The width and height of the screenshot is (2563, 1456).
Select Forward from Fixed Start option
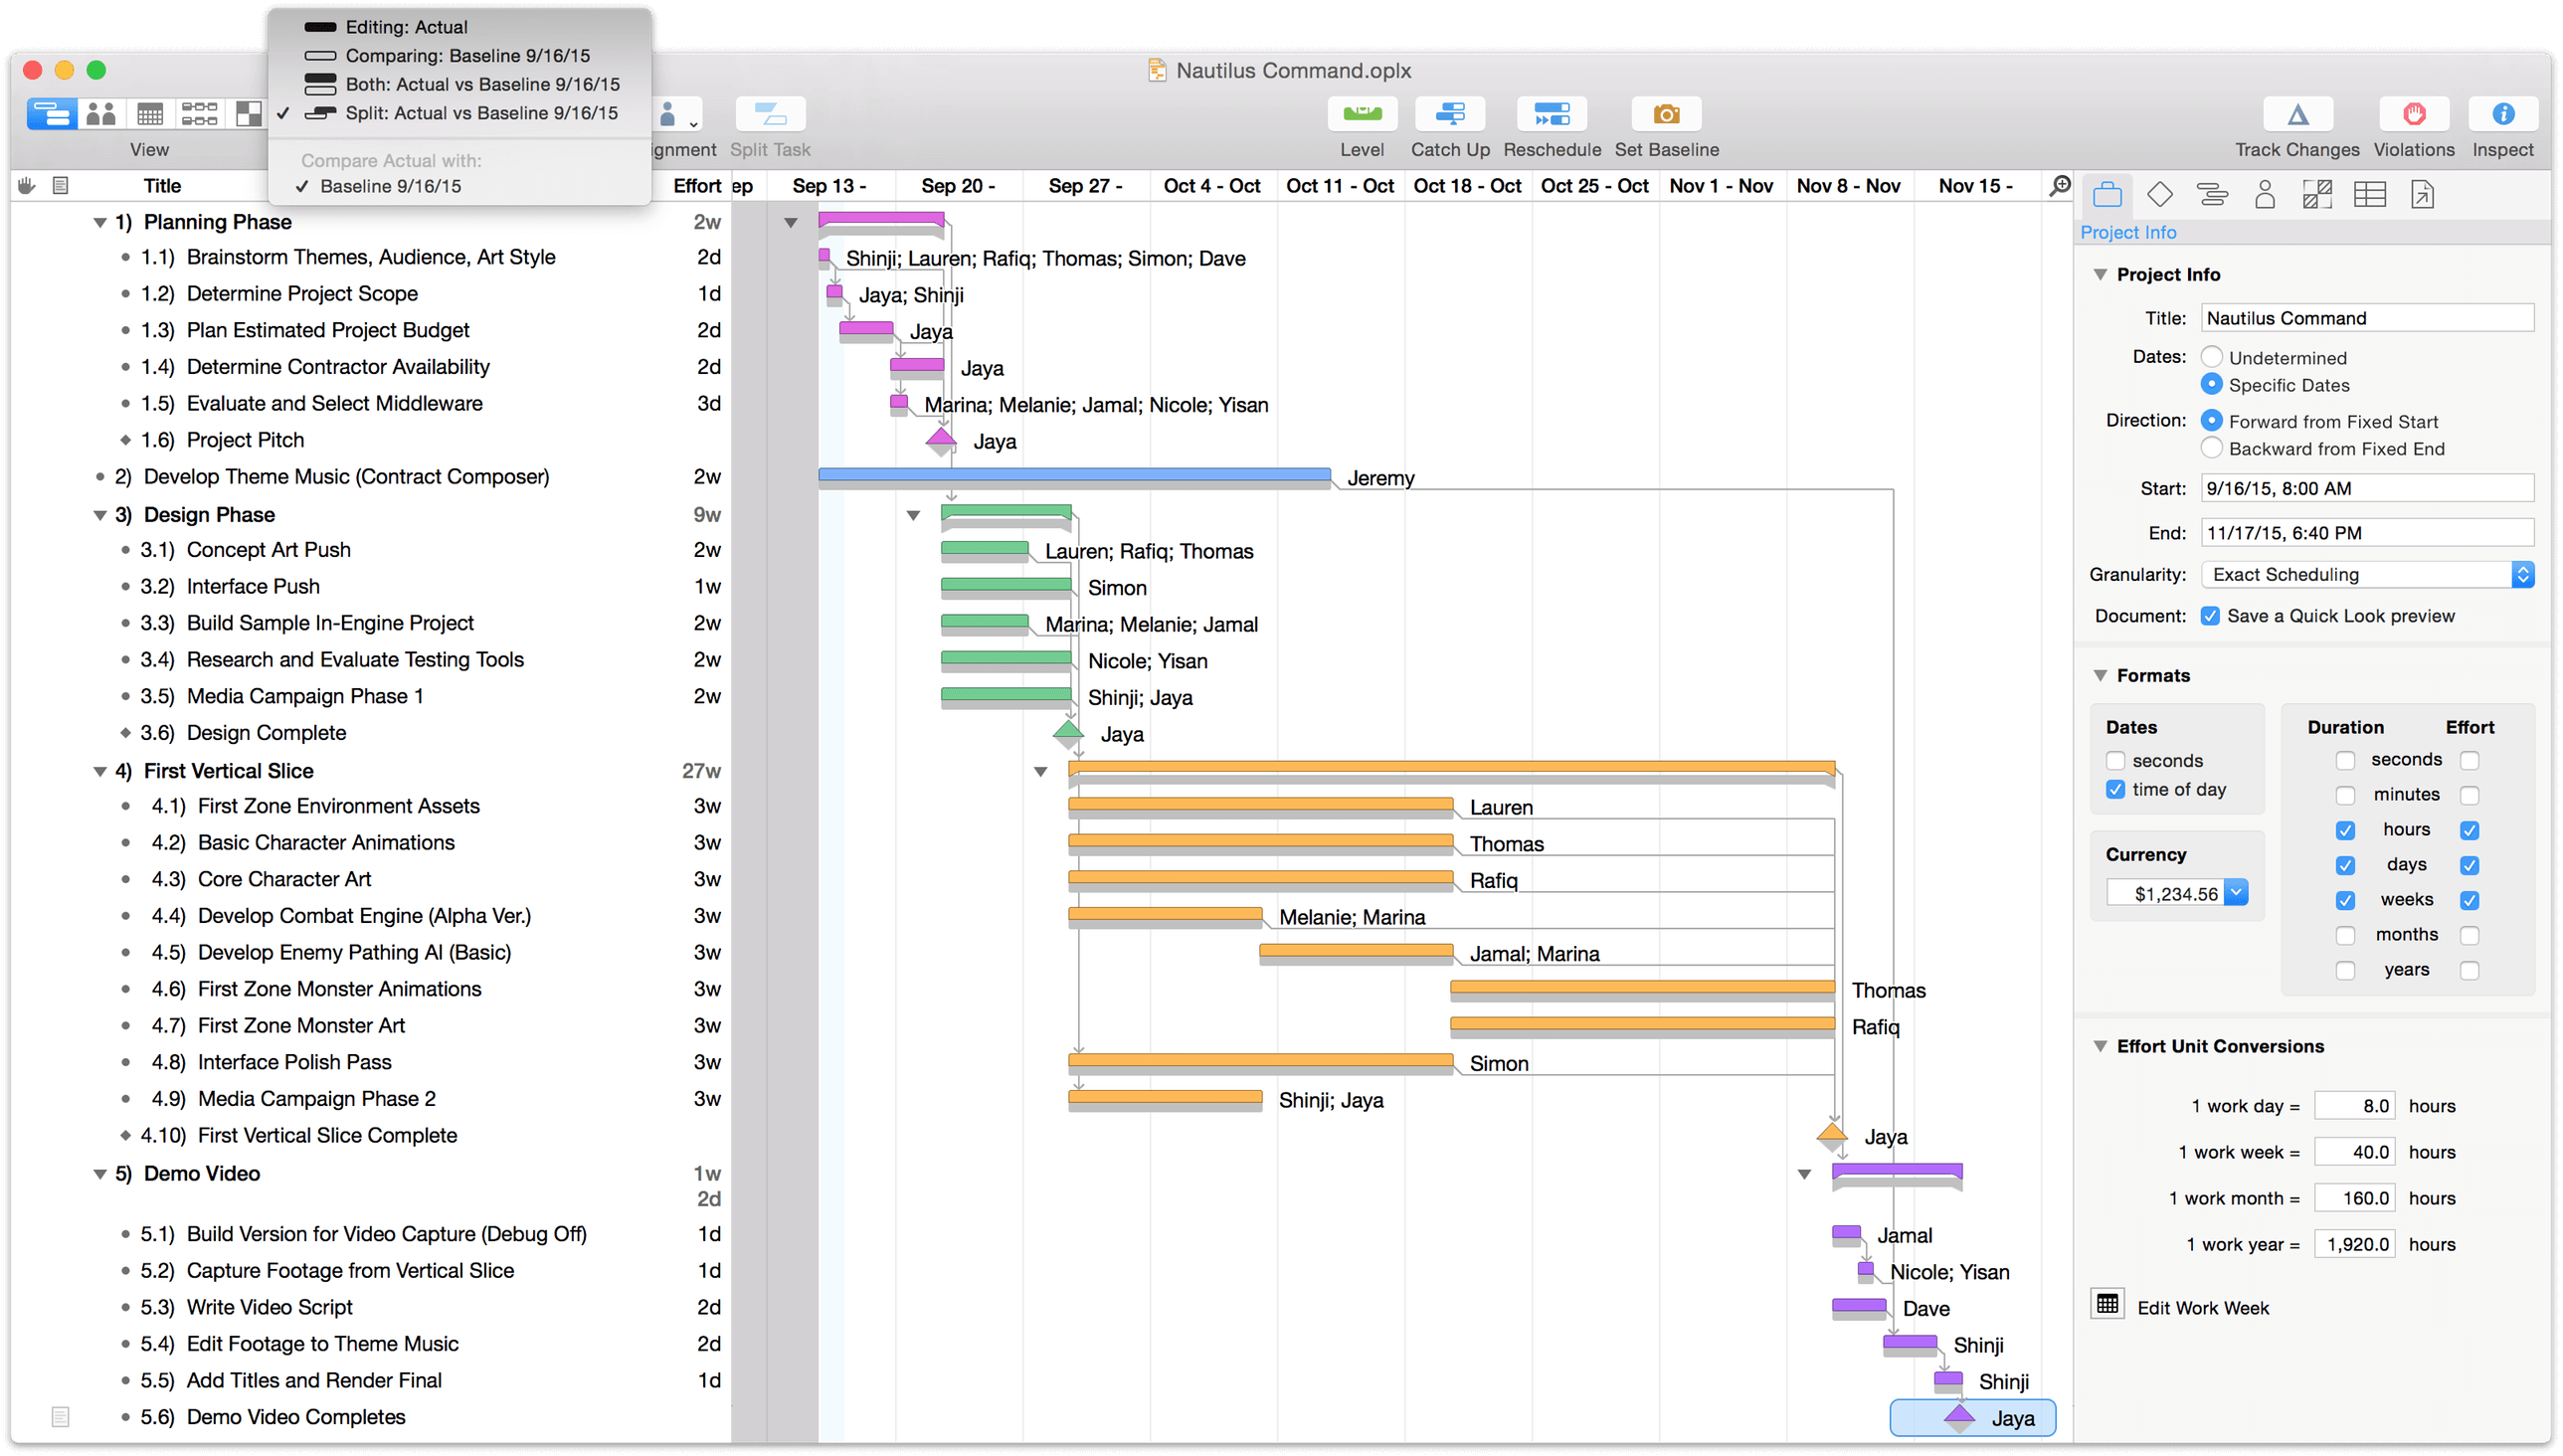[2211, 421]
